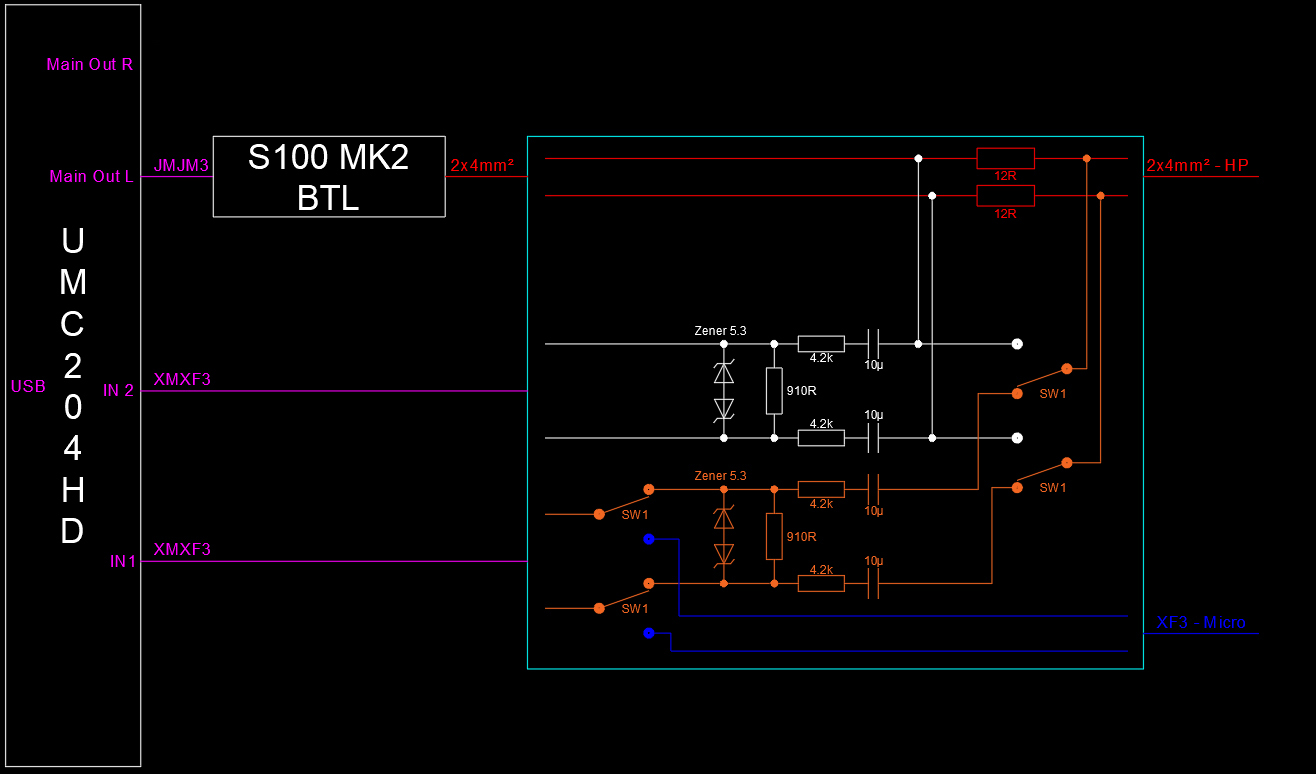
Task: Click the 2x4mm² - HP output label
Action: click(1198, 166)
